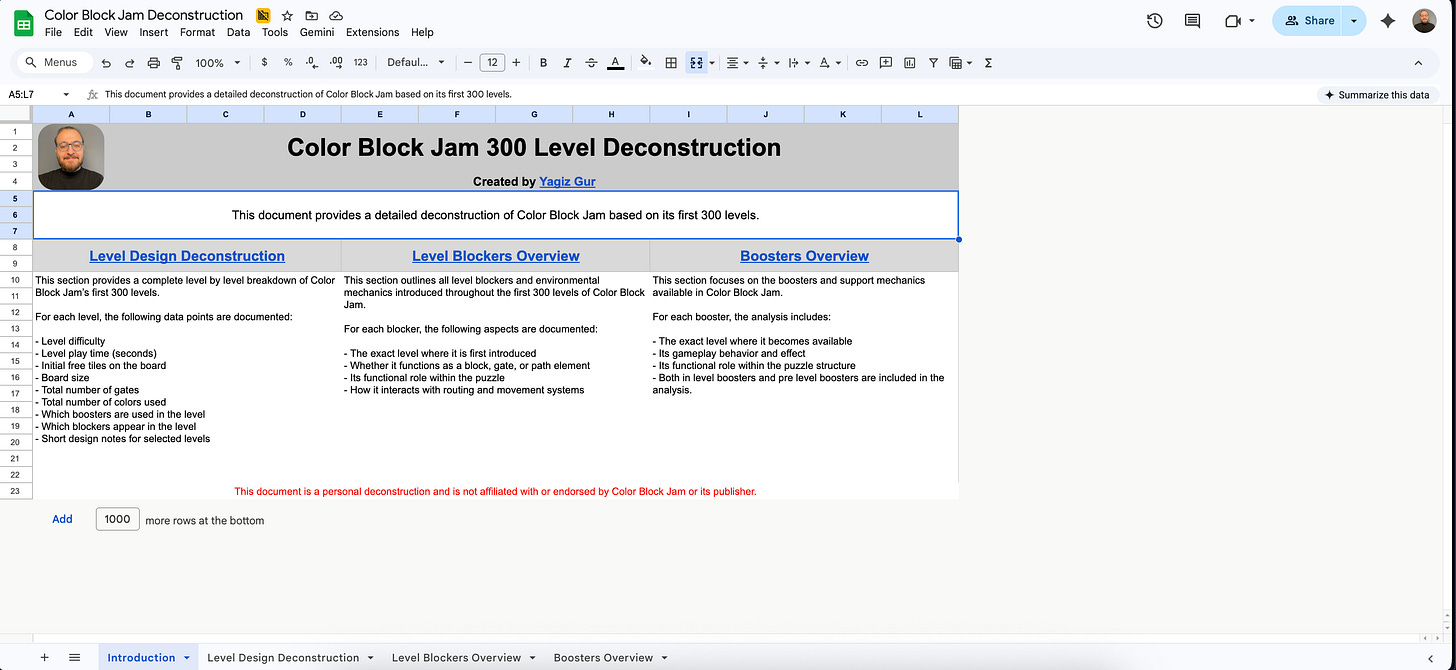Image resolution: width=1456 pixels, height=670 pixels.
Task: Open the Share options dropdown arrow
Action: coord(1354,20)
